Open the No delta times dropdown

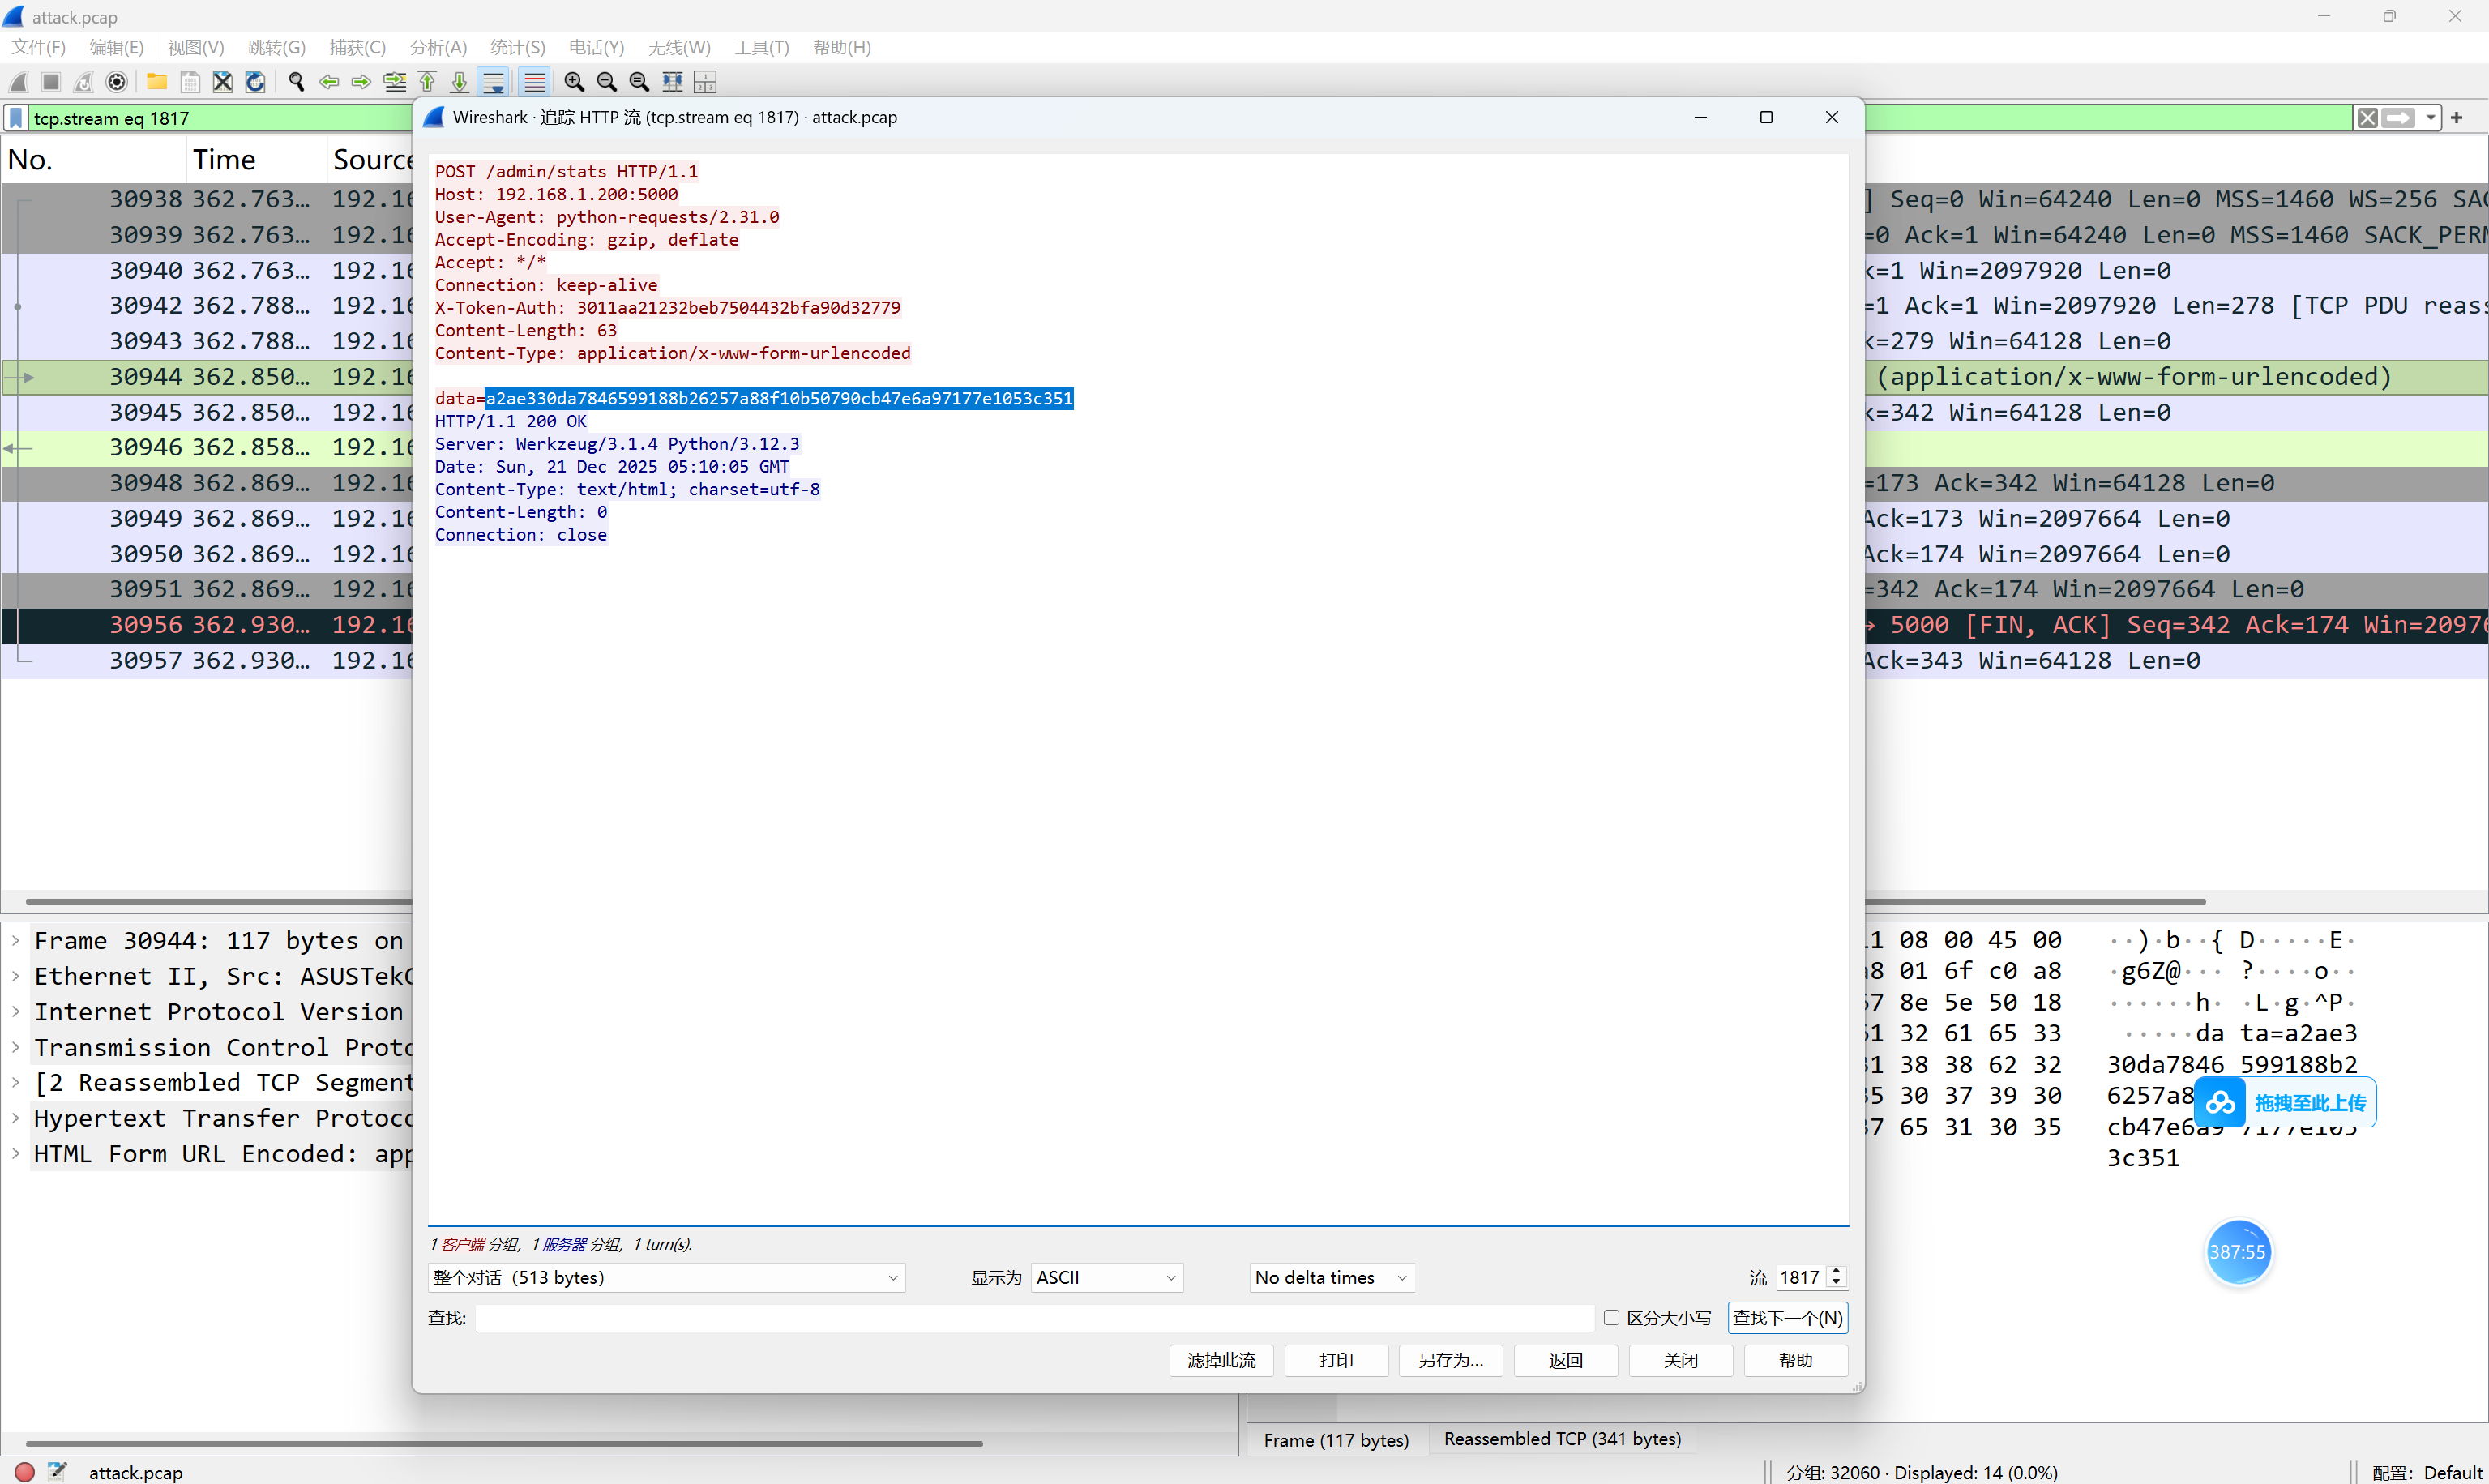pos(1332,1277)
